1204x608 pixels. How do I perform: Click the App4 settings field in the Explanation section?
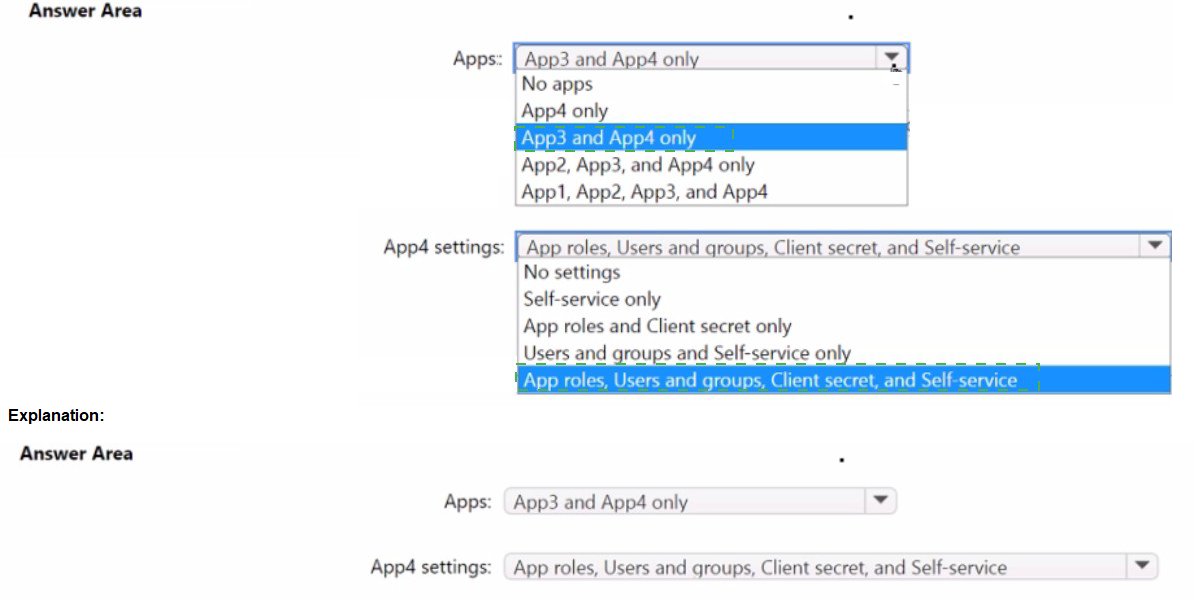tap(815, 568)
